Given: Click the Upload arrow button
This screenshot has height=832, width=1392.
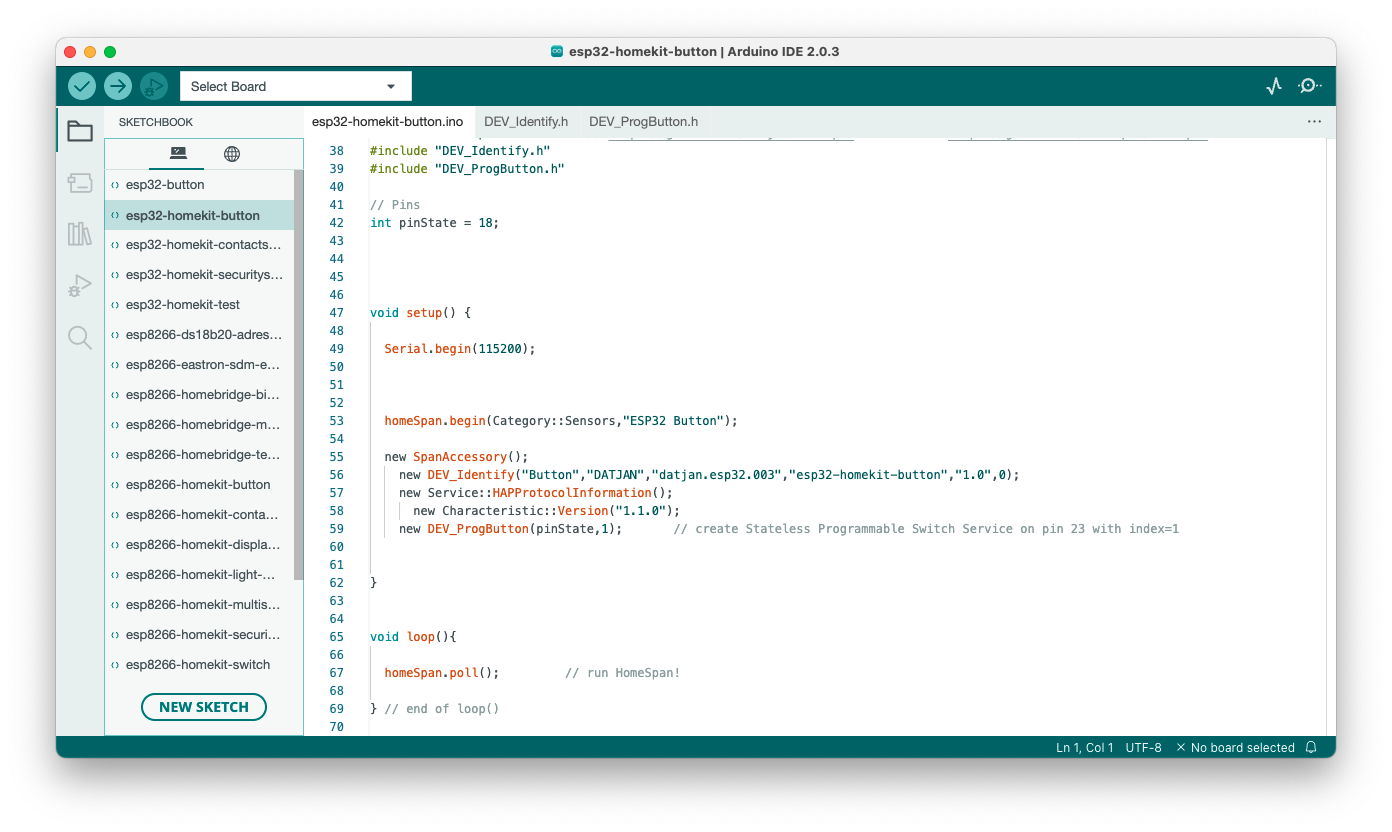Looking at the screenshot, I should pyautogui.click(x=118, y=86).
